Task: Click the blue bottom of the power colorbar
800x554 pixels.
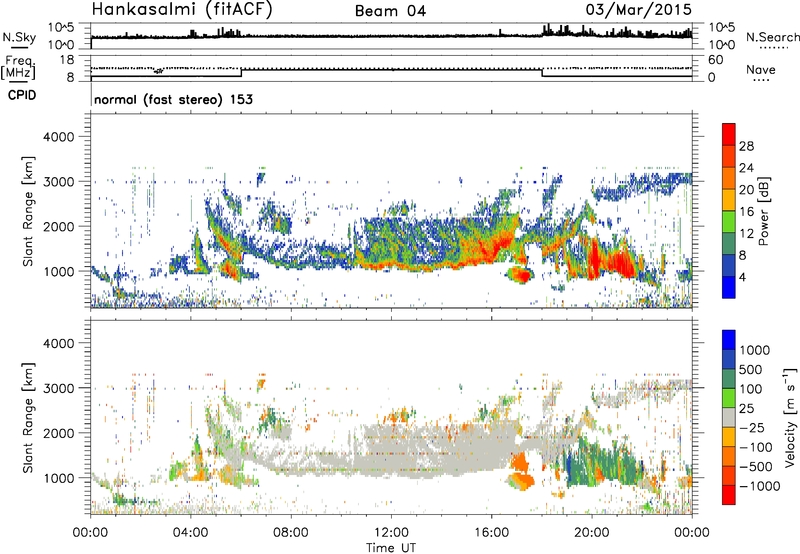Action: click(729, 288)
